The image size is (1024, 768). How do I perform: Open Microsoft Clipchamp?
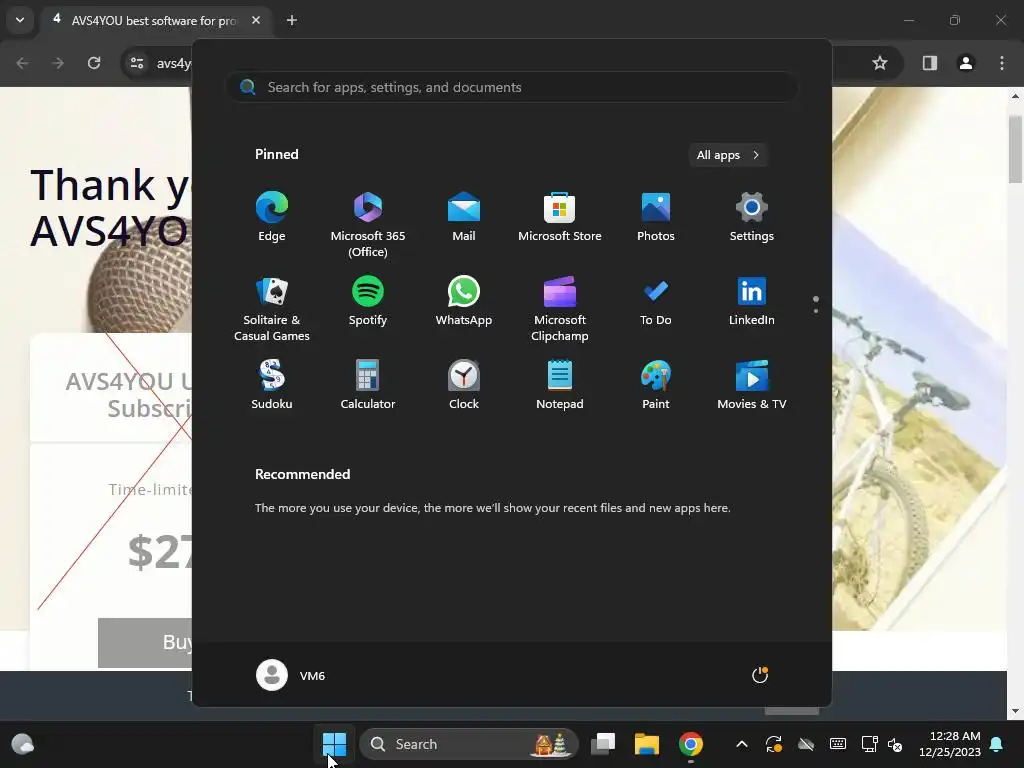coord(560,308)
